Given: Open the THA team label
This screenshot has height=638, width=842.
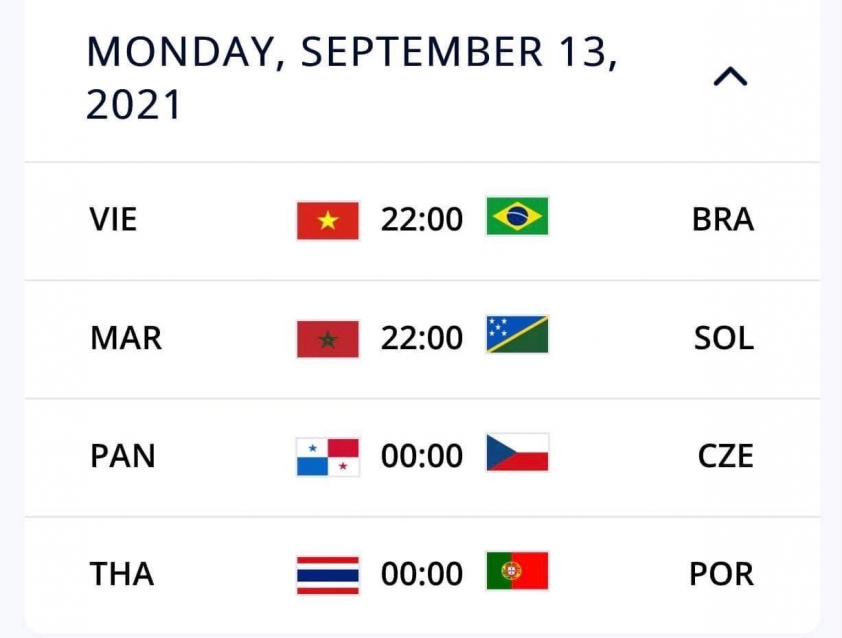Looking at the screenshot, I should pyautogui.click(x=122, y=574).
